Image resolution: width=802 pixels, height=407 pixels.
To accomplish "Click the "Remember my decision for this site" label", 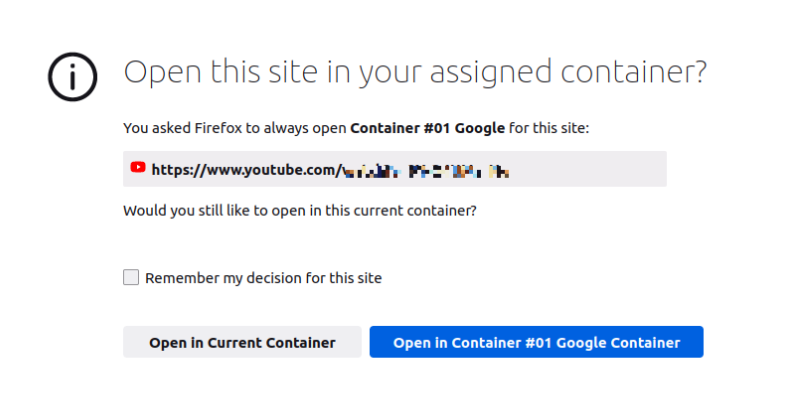I will point(263,278).
